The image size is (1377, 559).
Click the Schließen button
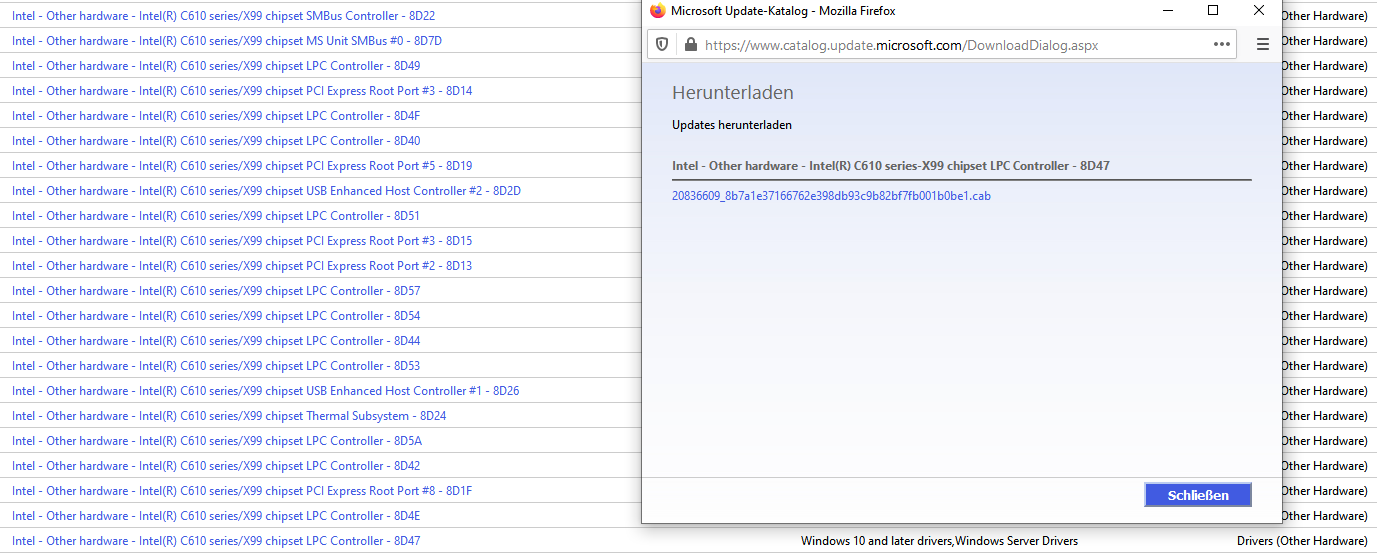point(1198,495)
